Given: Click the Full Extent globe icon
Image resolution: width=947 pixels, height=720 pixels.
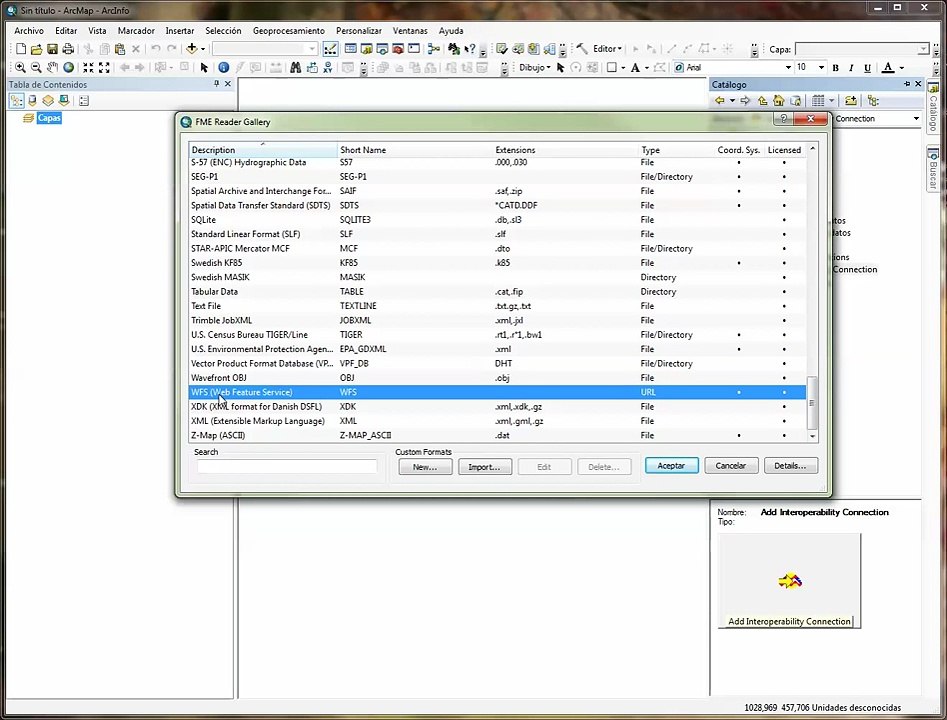Looking at the screenshot, I should click(x=68, y=68).
